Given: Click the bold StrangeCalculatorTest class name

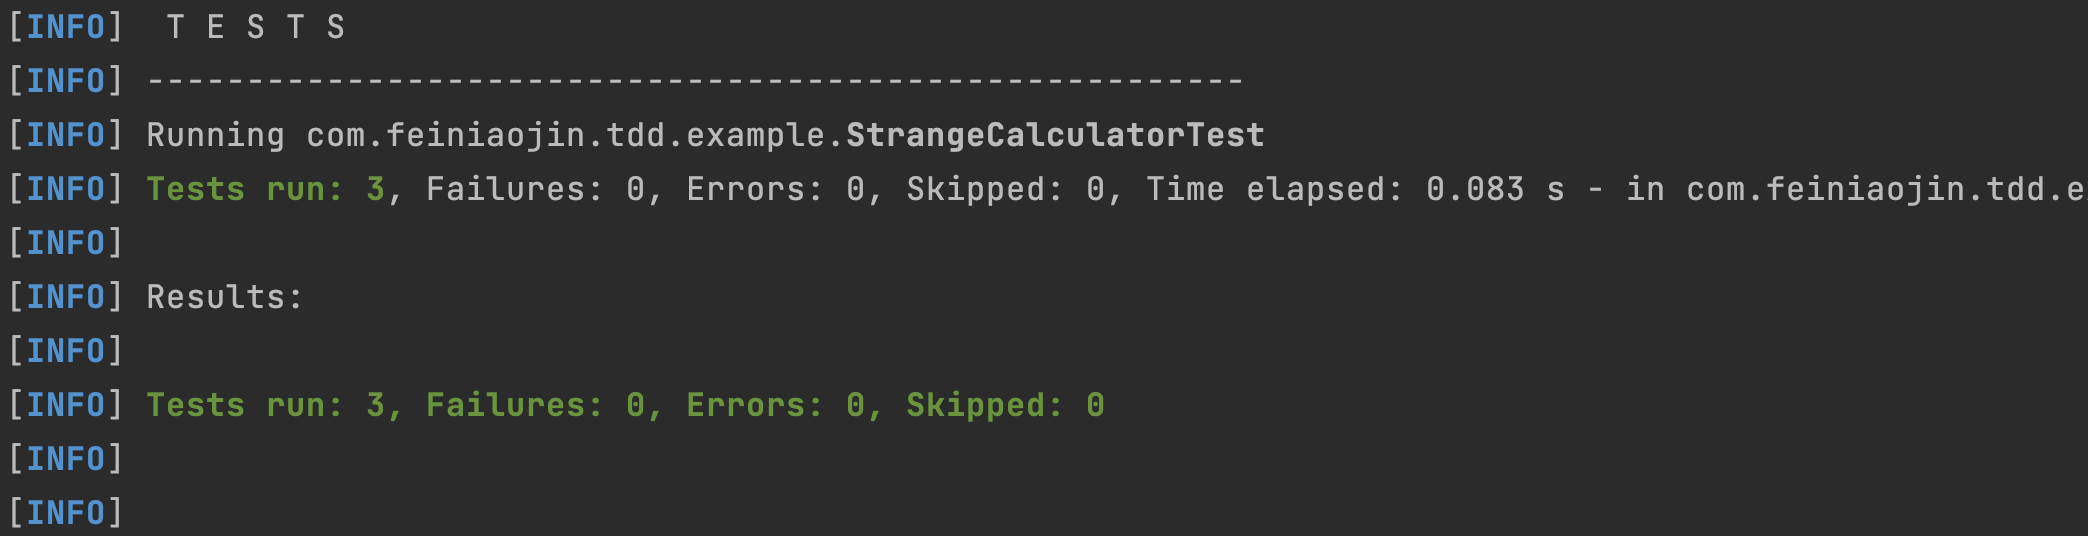Looking at the screenshot, I should (1055, 135).
